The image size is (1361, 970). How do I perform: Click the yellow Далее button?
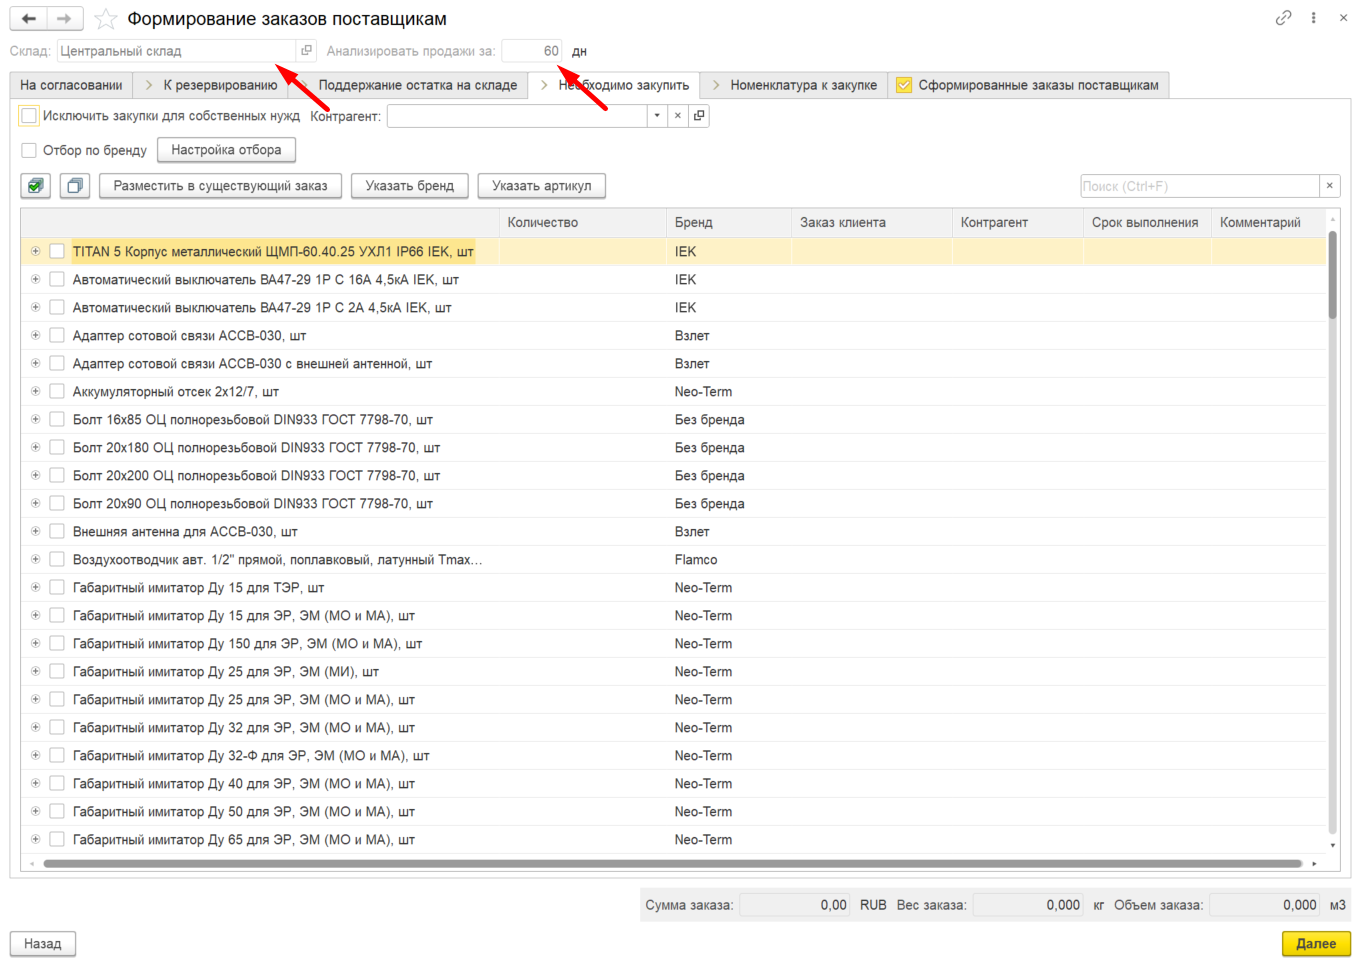click(1316, 944)
